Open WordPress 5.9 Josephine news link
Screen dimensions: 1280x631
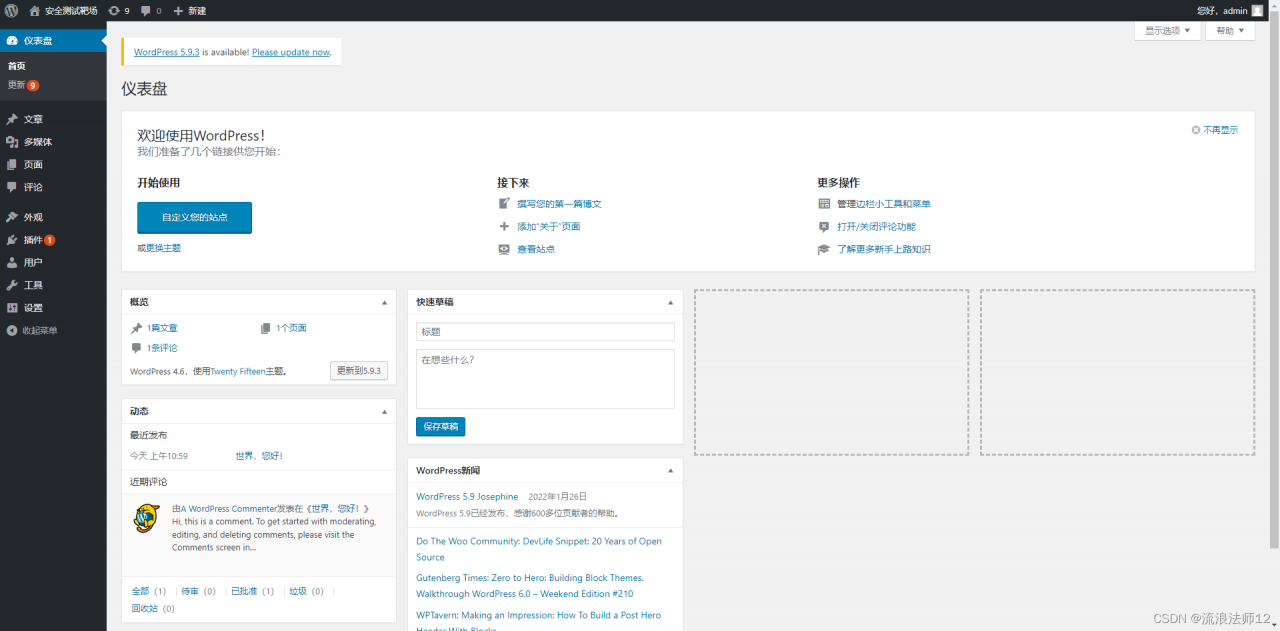coord(467,496)
